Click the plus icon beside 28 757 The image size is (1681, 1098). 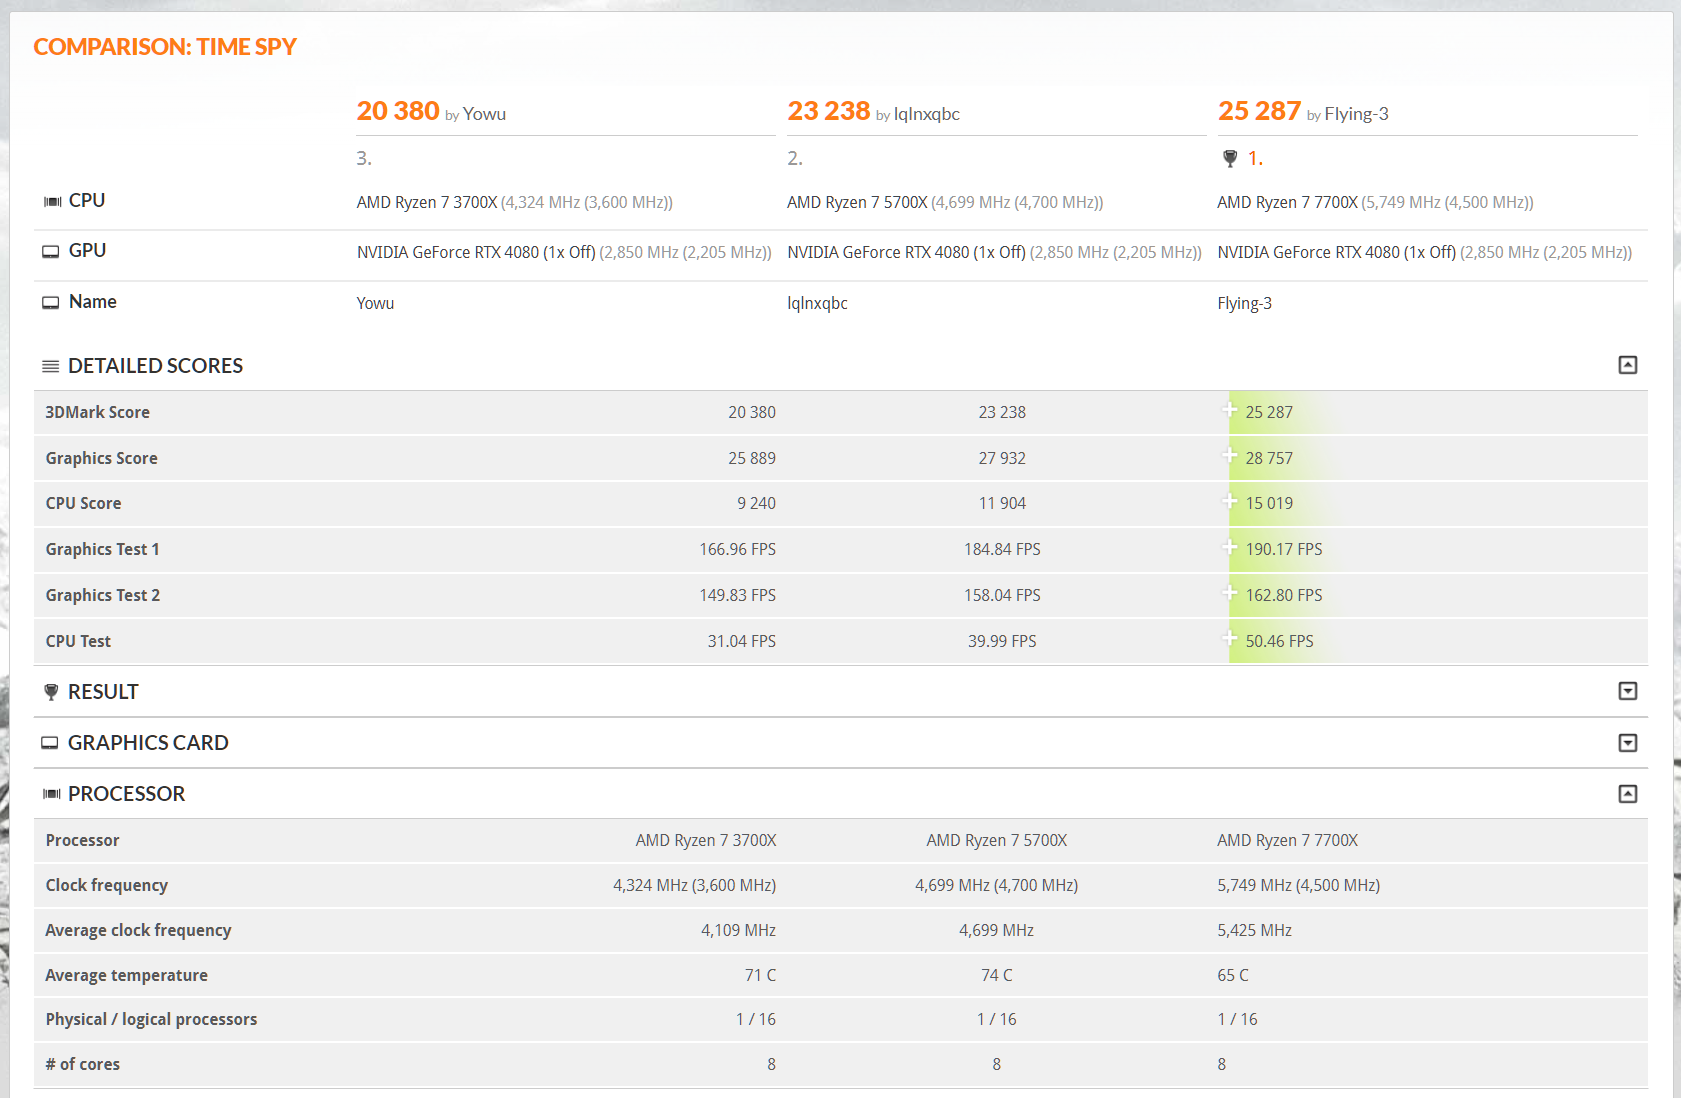click(1230, 456)
